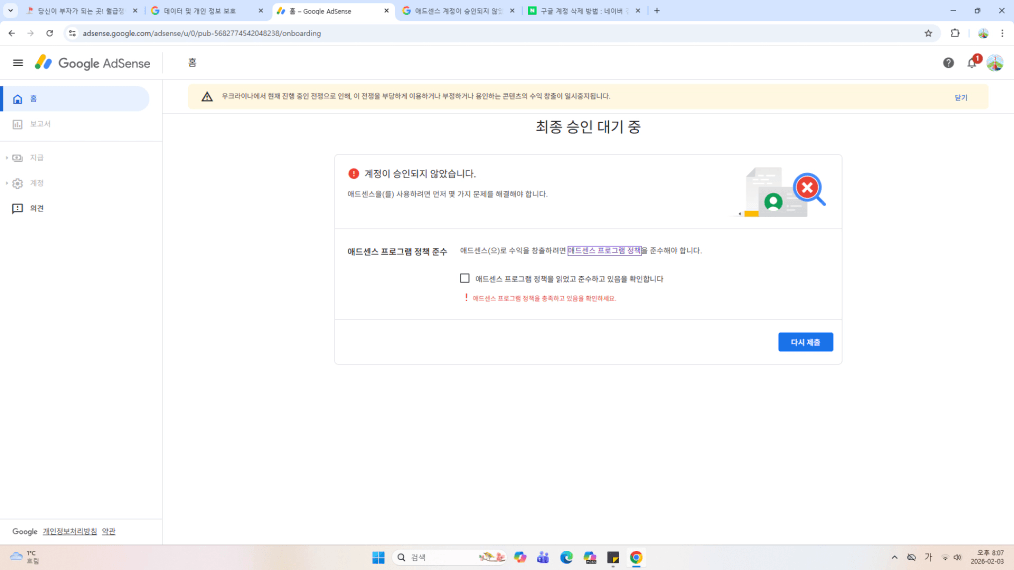Open the weather widget on taskbar
This screenshot has height=570, width=1014.
tap(25, 557)
